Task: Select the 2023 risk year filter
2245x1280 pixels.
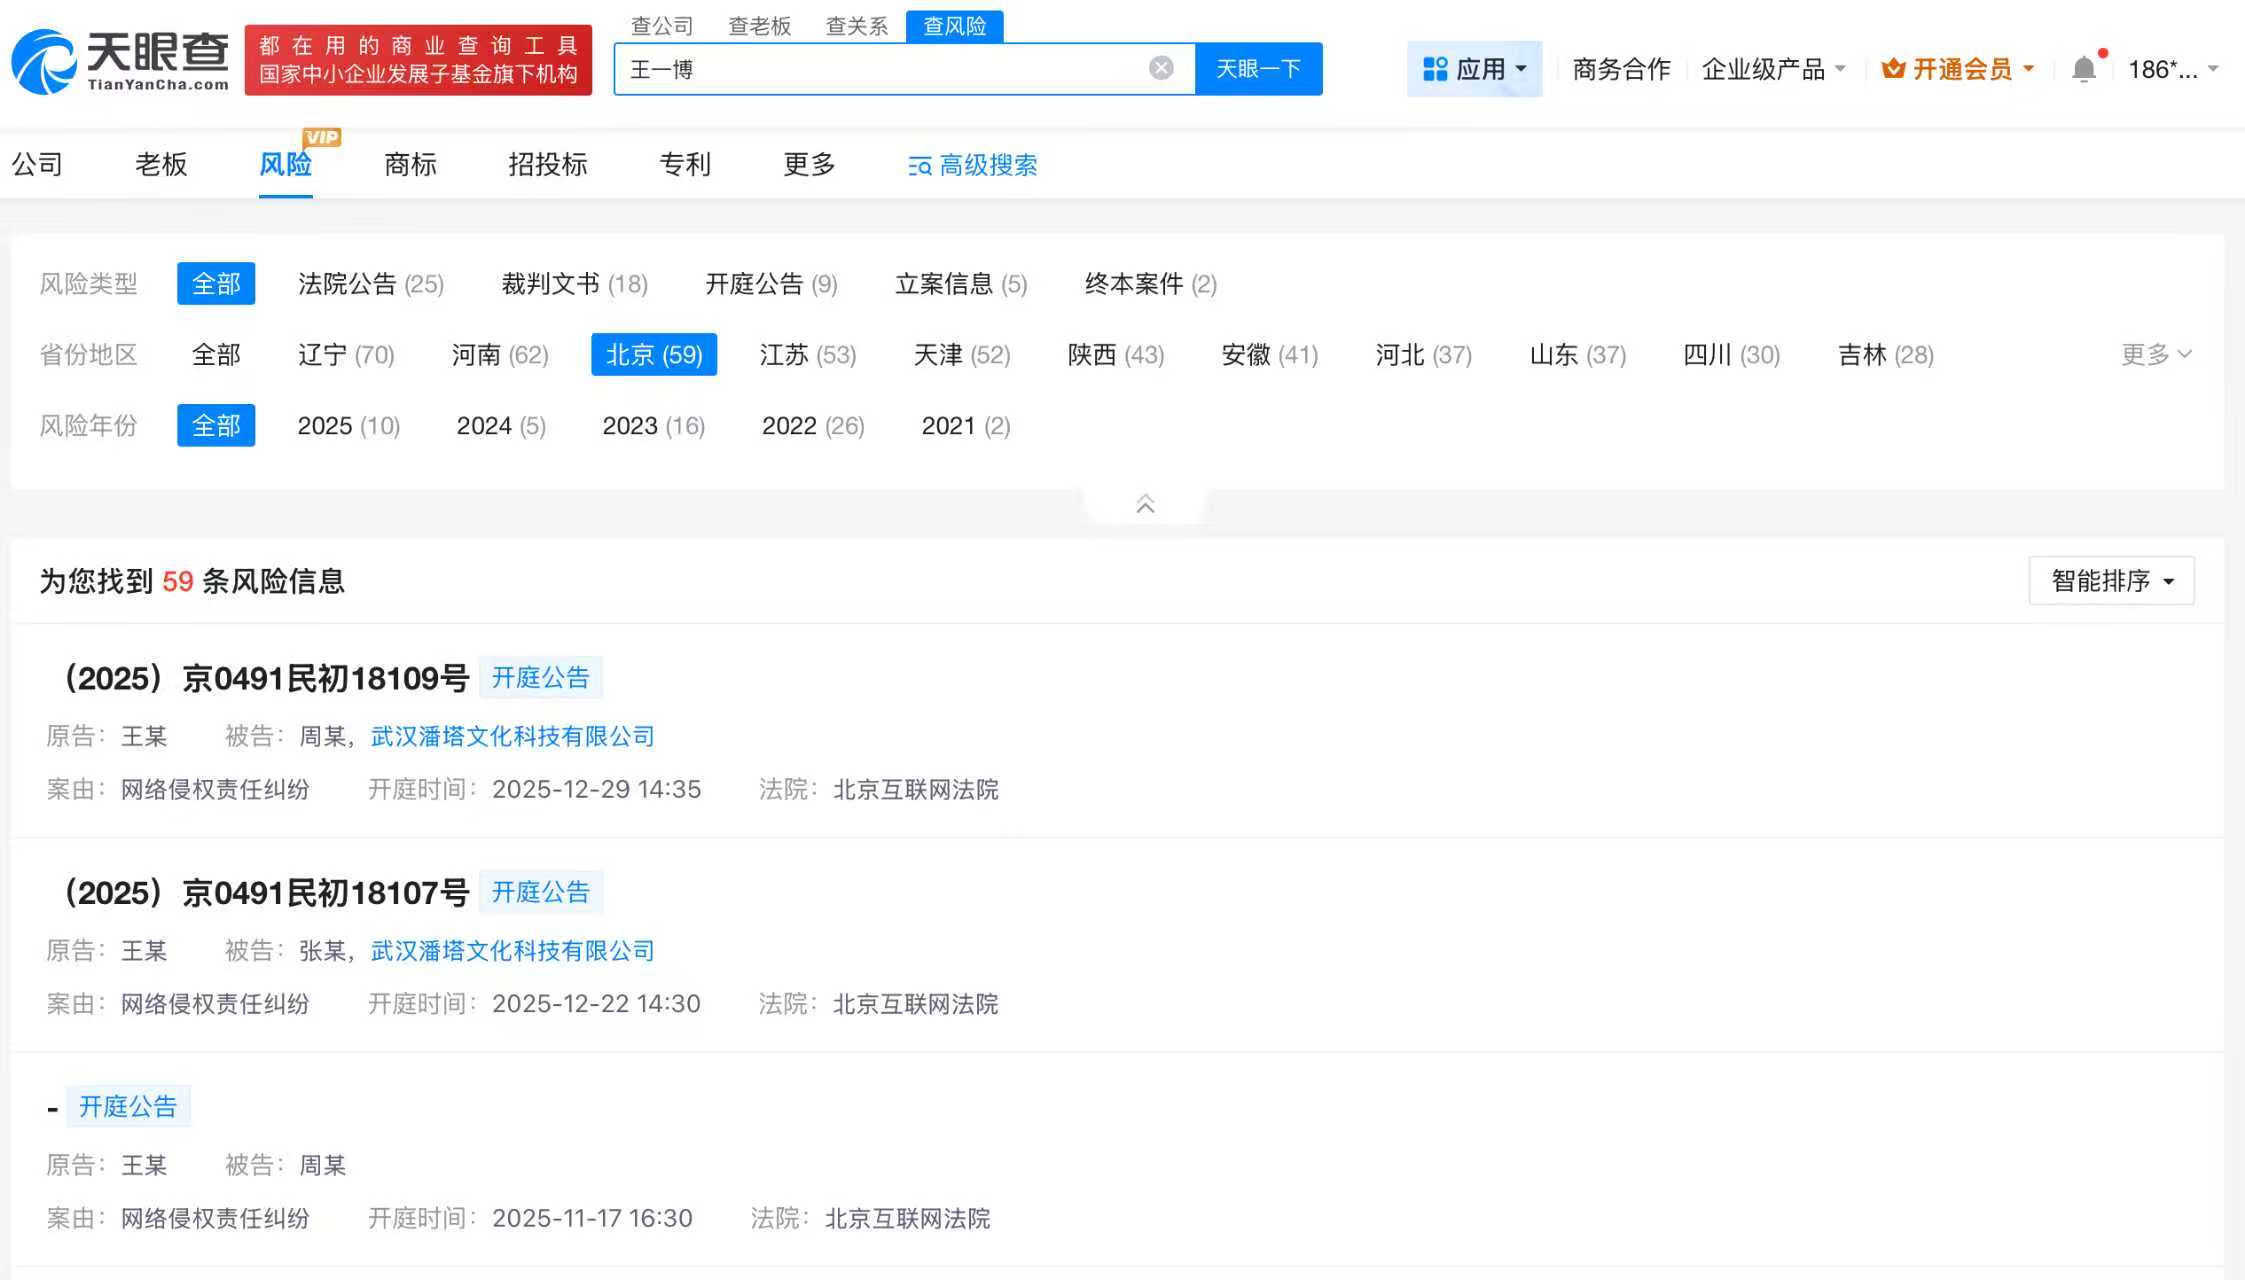Action: [652, 425]
